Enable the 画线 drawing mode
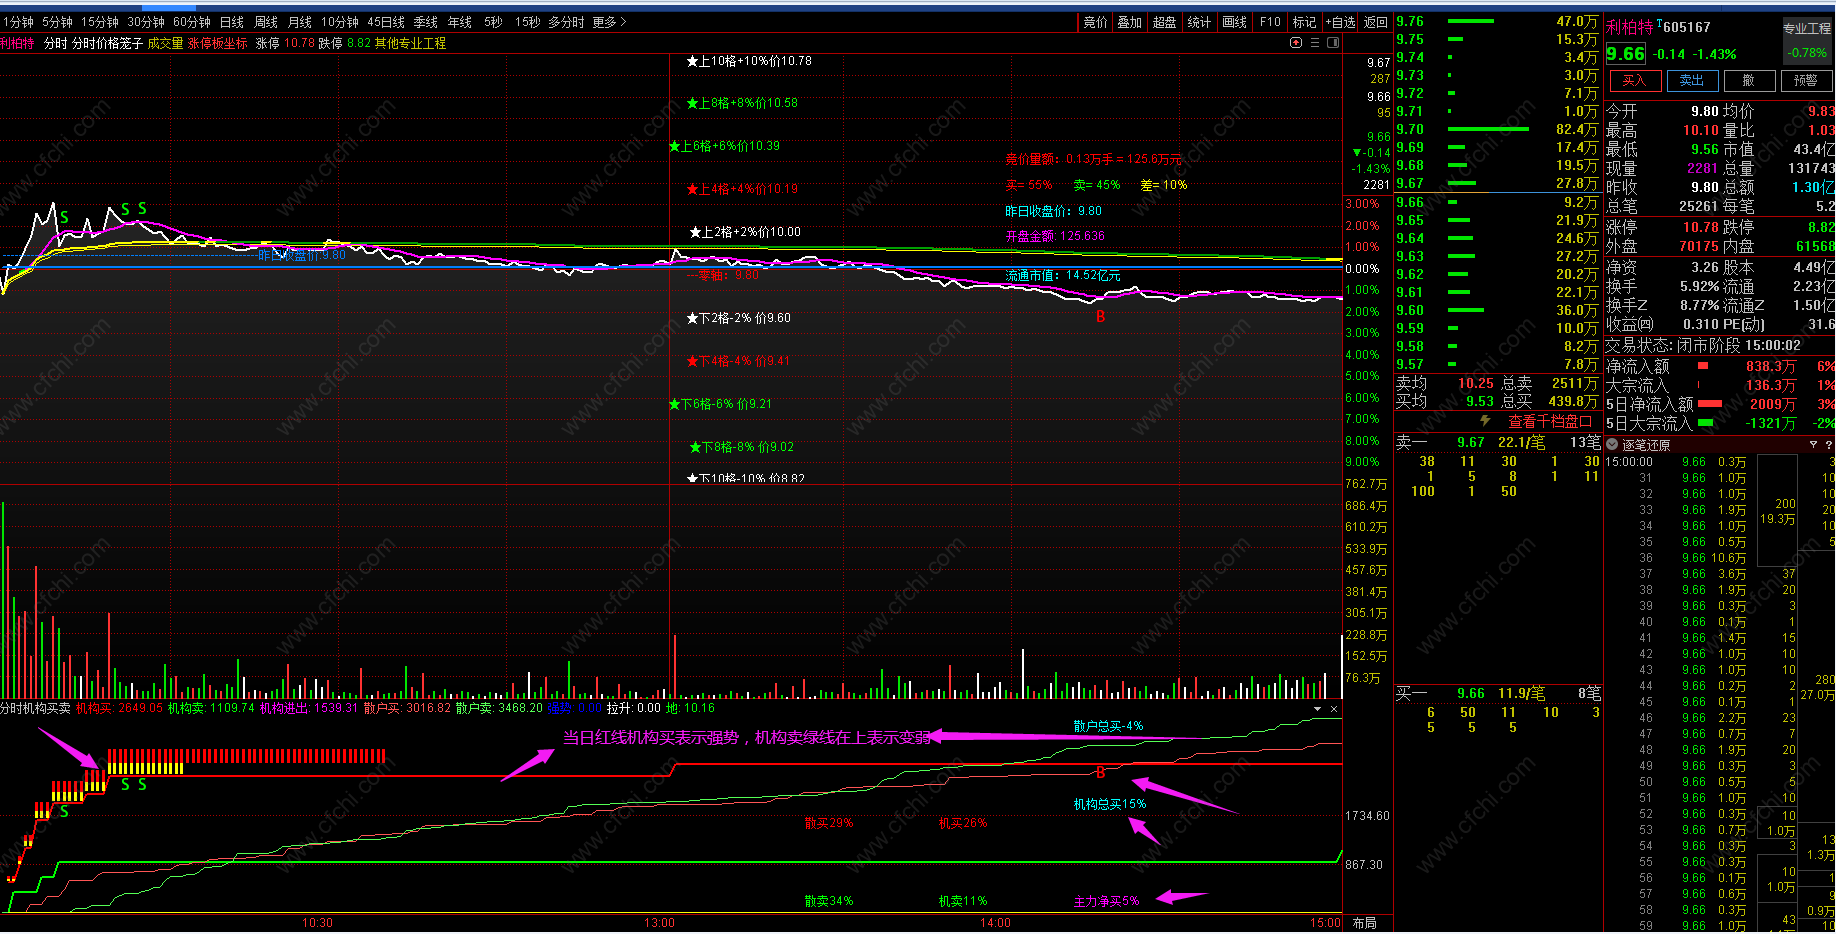The height and width of the screenshot is (934, 1836). 1235,21
